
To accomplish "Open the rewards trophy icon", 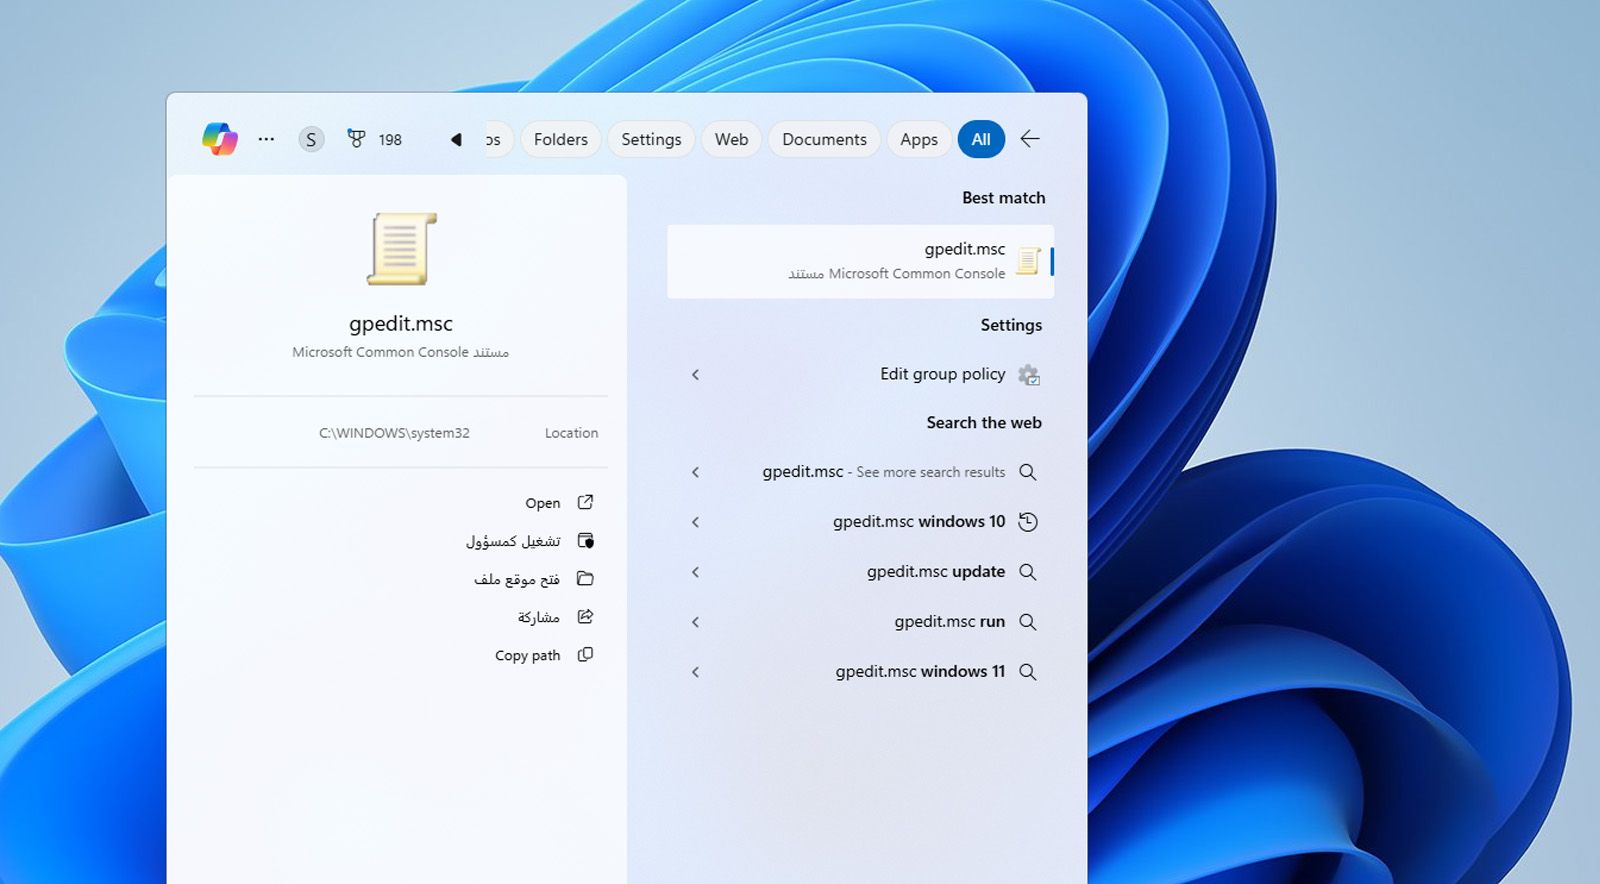I will (x=356, y=139).
